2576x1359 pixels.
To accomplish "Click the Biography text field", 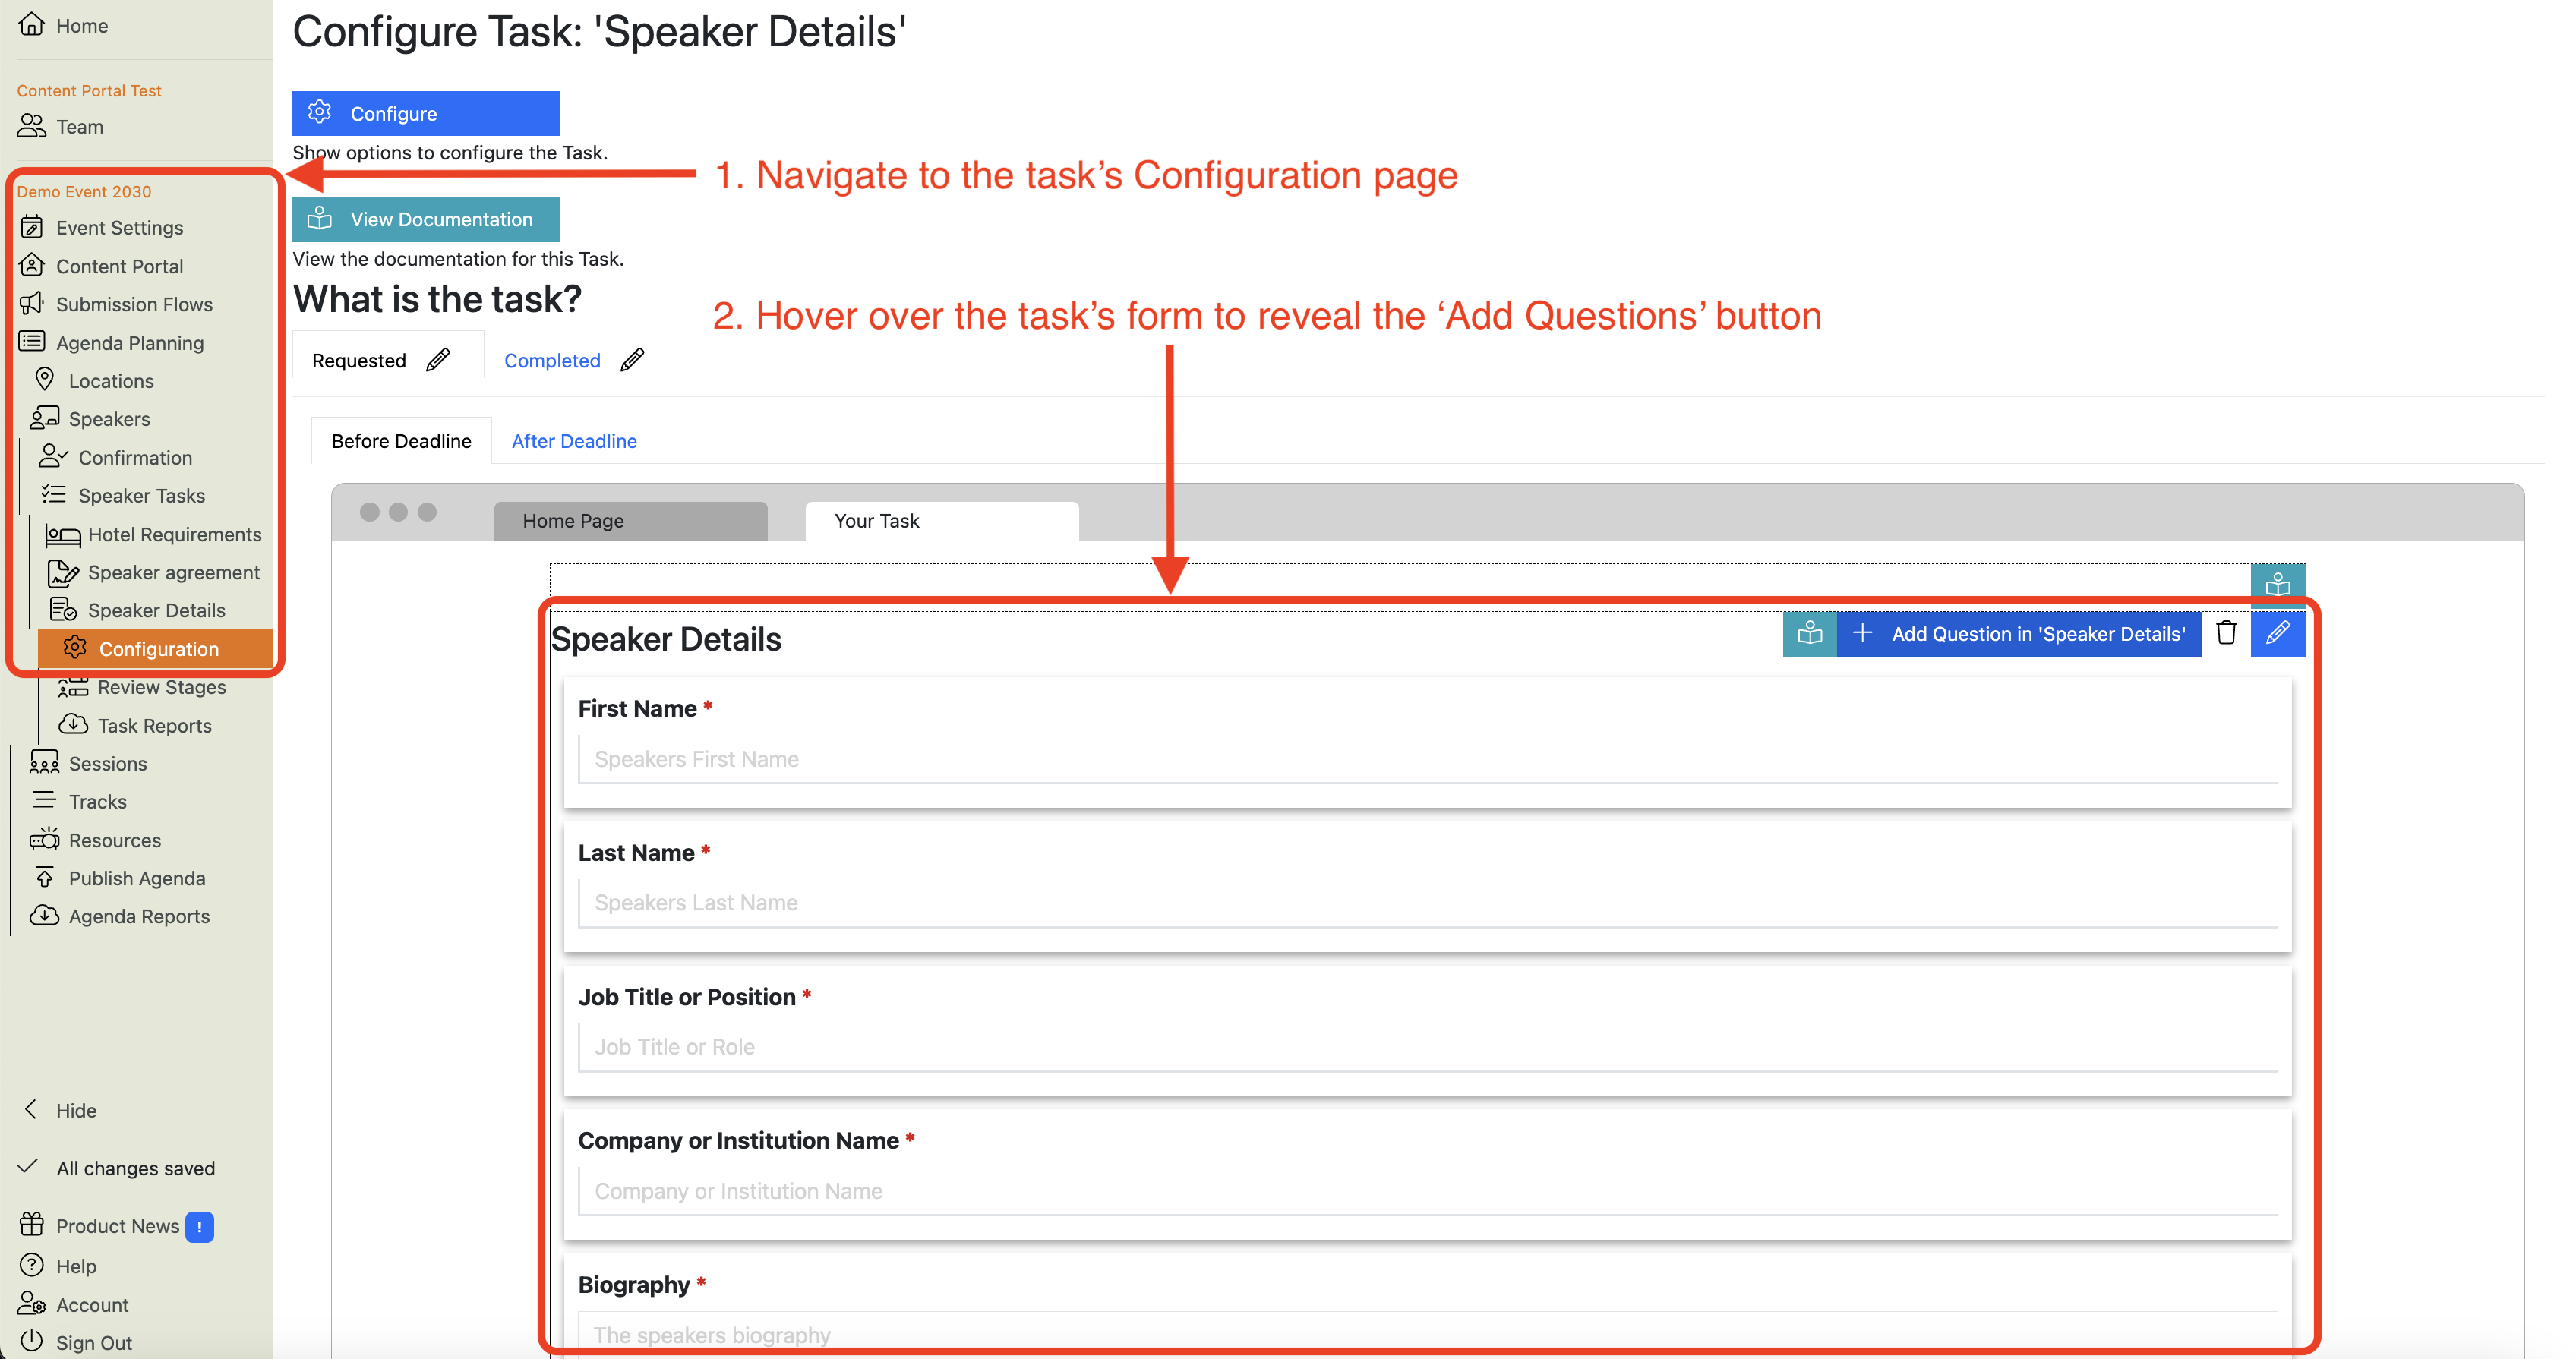I will coord(1428,1334).
